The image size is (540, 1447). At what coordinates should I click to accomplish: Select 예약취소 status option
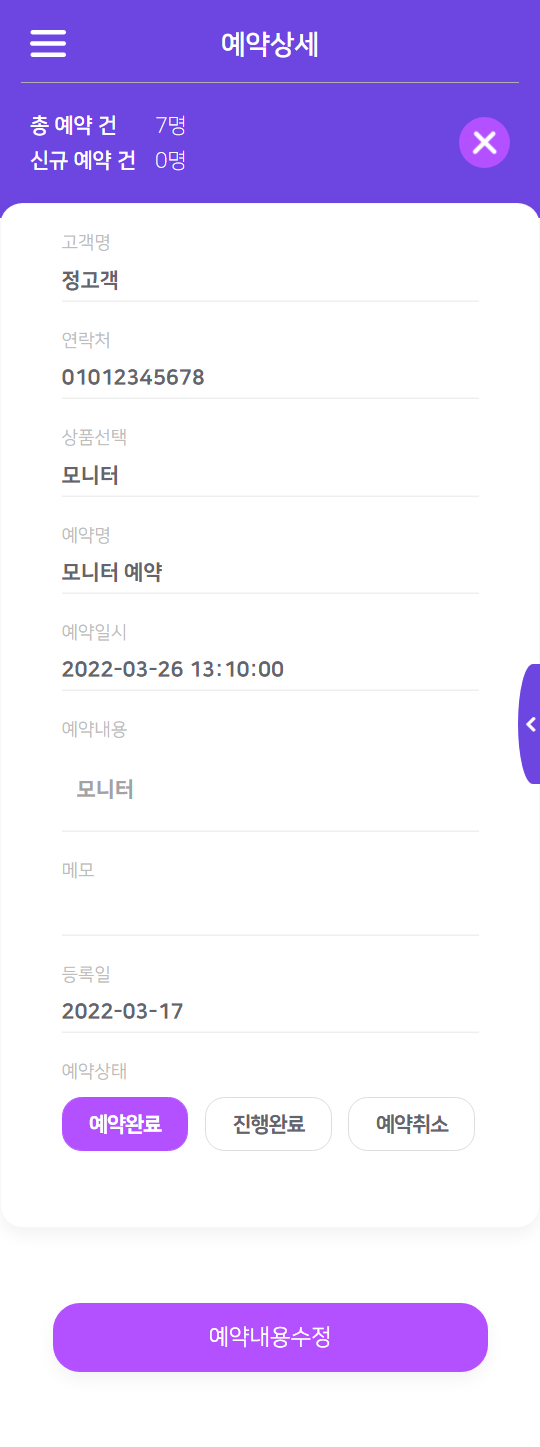pyautogui.click(x=411, y=1124)
